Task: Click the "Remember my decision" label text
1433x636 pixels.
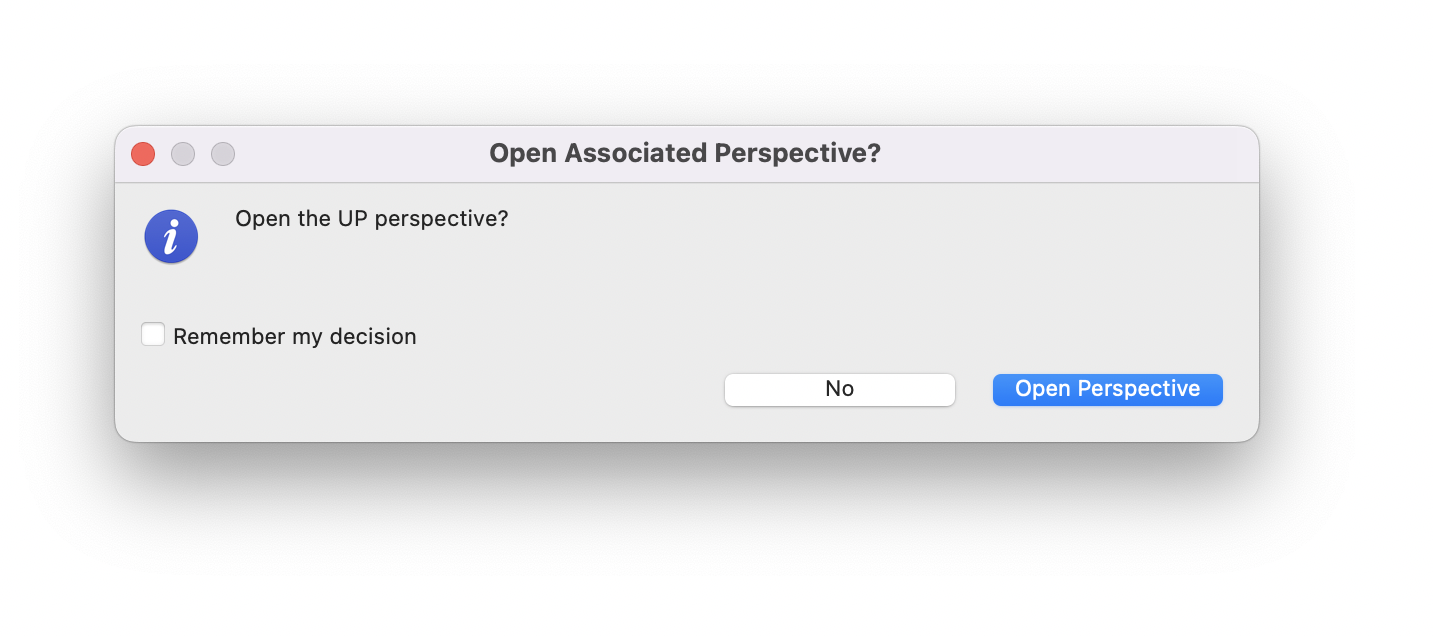Action: click(x=294, y=337)
